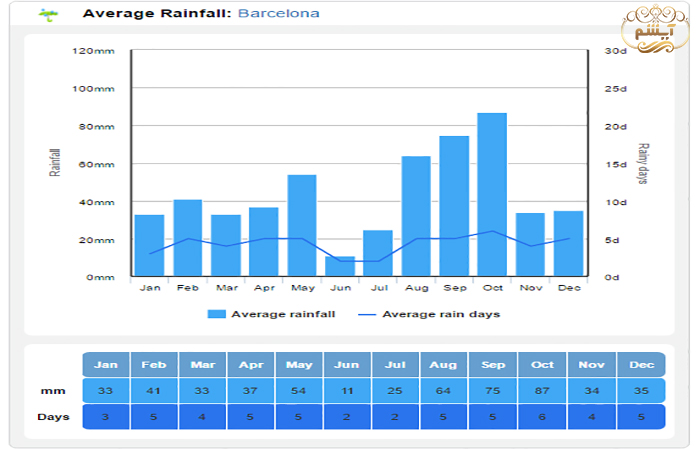Click the 54 mm value for May

(300, 391)
